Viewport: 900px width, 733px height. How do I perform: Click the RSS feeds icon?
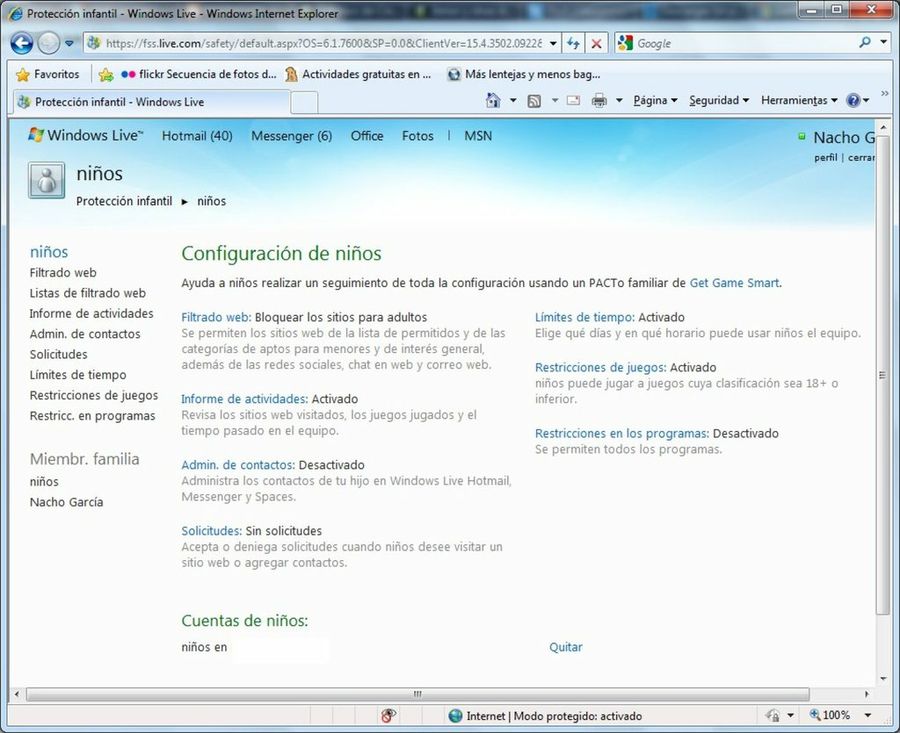click(535, 101)
